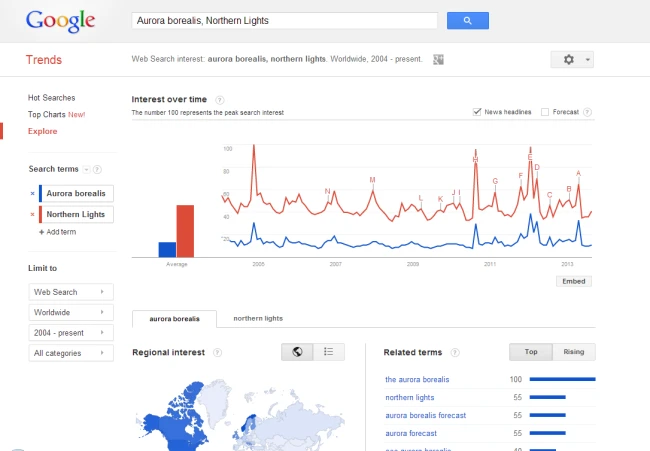Open help icon beside Forecast

[587, 112]
